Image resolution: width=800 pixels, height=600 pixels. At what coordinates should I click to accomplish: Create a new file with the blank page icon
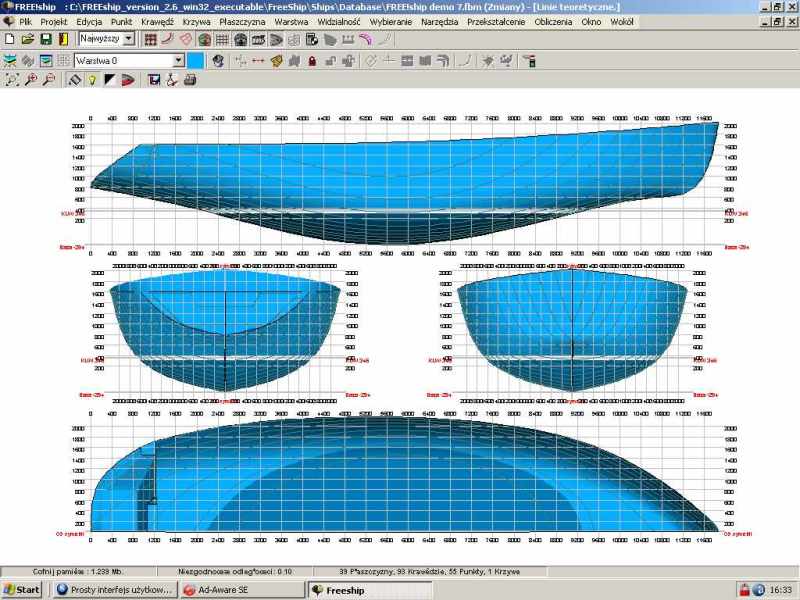coord(9,39)
